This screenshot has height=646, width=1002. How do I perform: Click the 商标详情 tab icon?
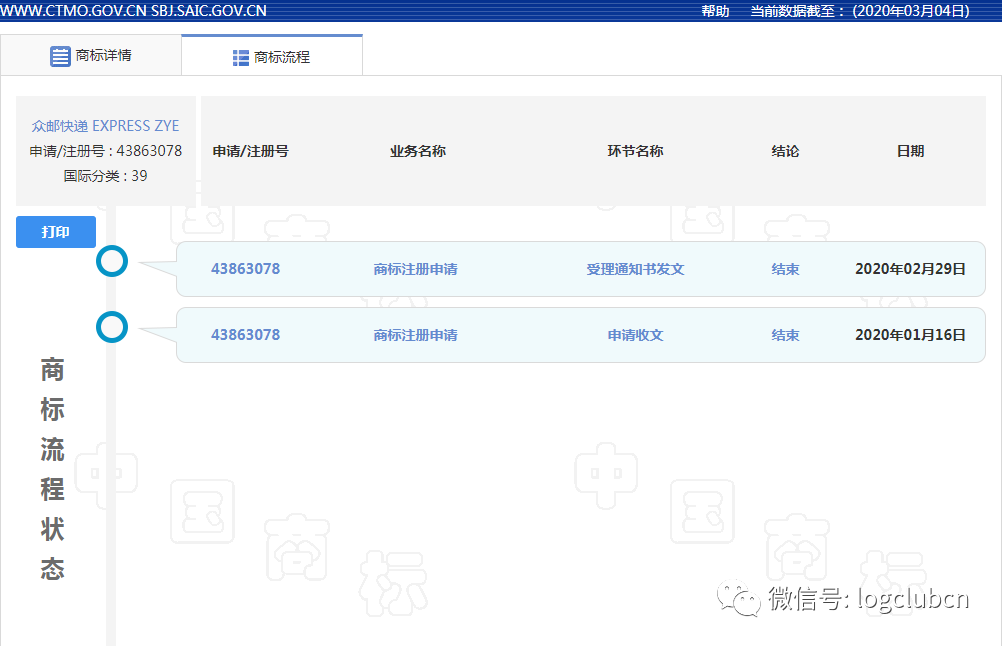pos(60,55)
